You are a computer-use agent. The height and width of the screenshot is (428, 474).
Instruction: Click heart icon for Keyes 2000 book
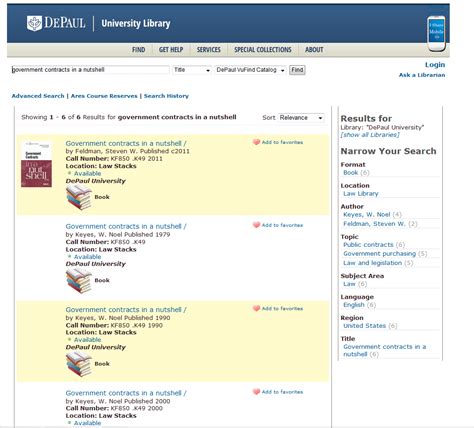(256, 392)
